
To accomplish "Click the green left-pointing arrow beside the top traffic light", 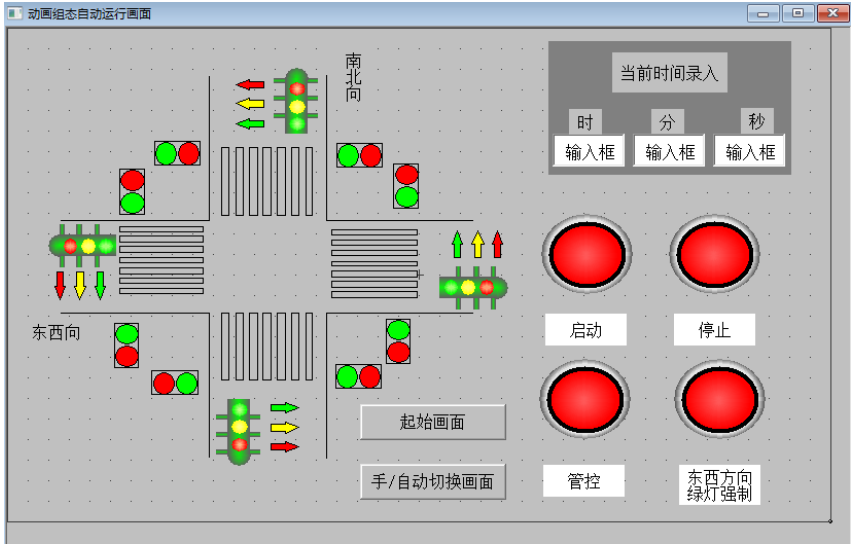I will coord(250,124).
